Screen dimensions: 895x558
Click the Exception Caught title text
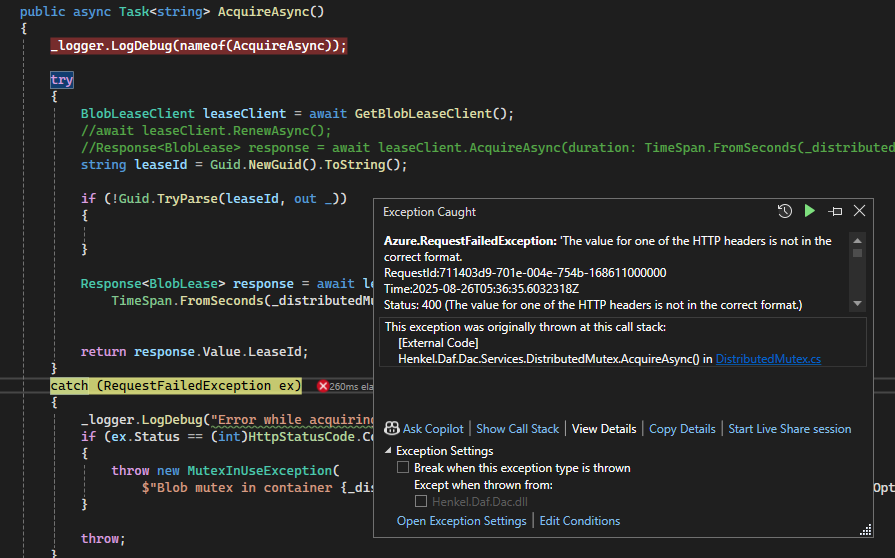tap(429, 212)
